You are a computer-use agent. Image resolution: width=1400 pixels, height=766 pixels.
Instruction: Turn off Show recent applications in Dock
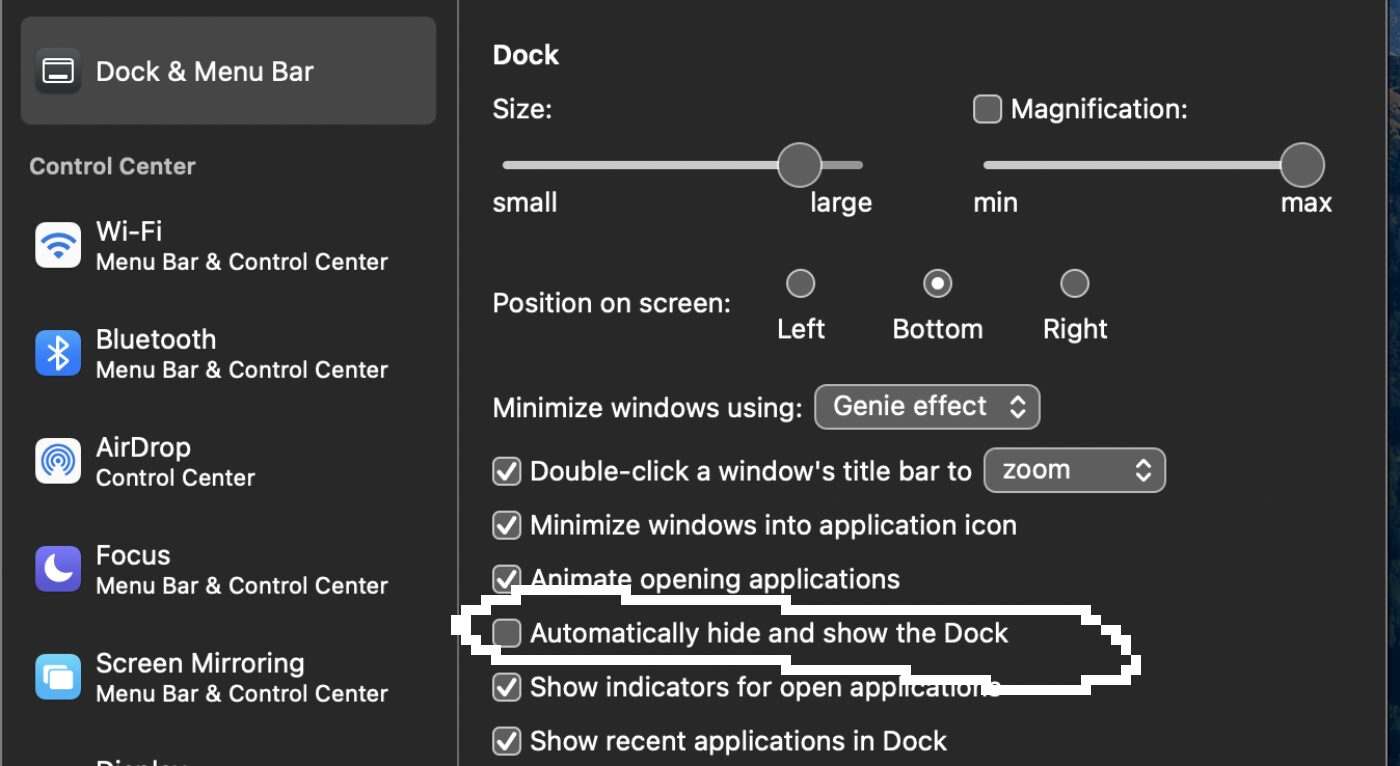click(x=507, y=741)
